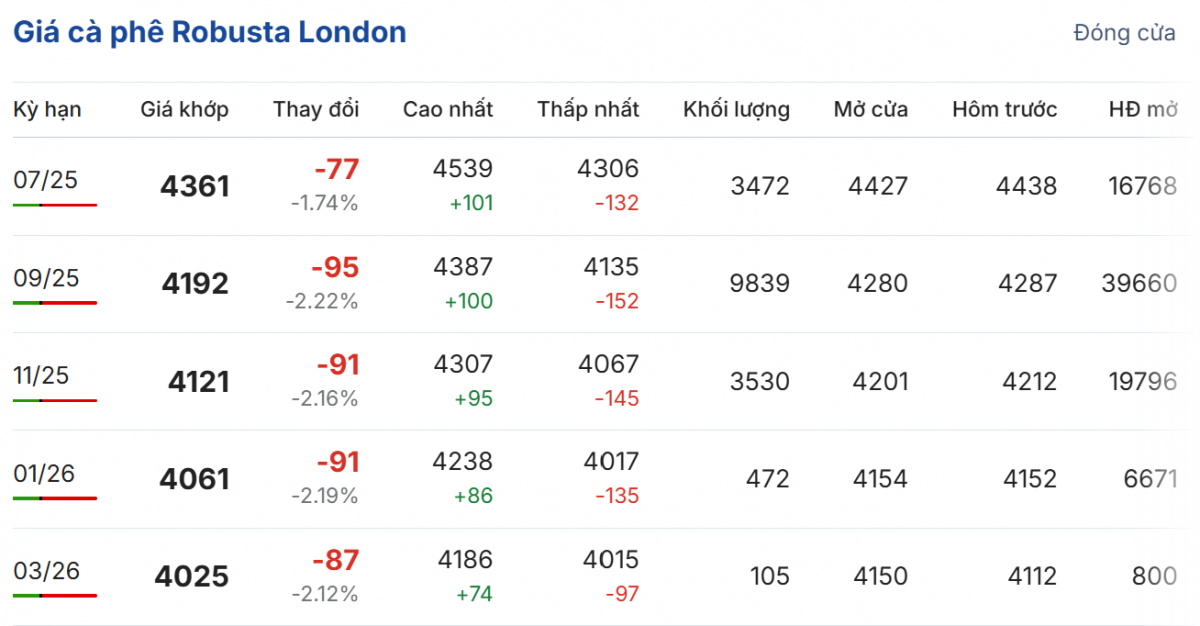The width and height of the screenshot is (1200, 626).
Task: Click the Thay đổi column header
Action: tap(315, 110)
